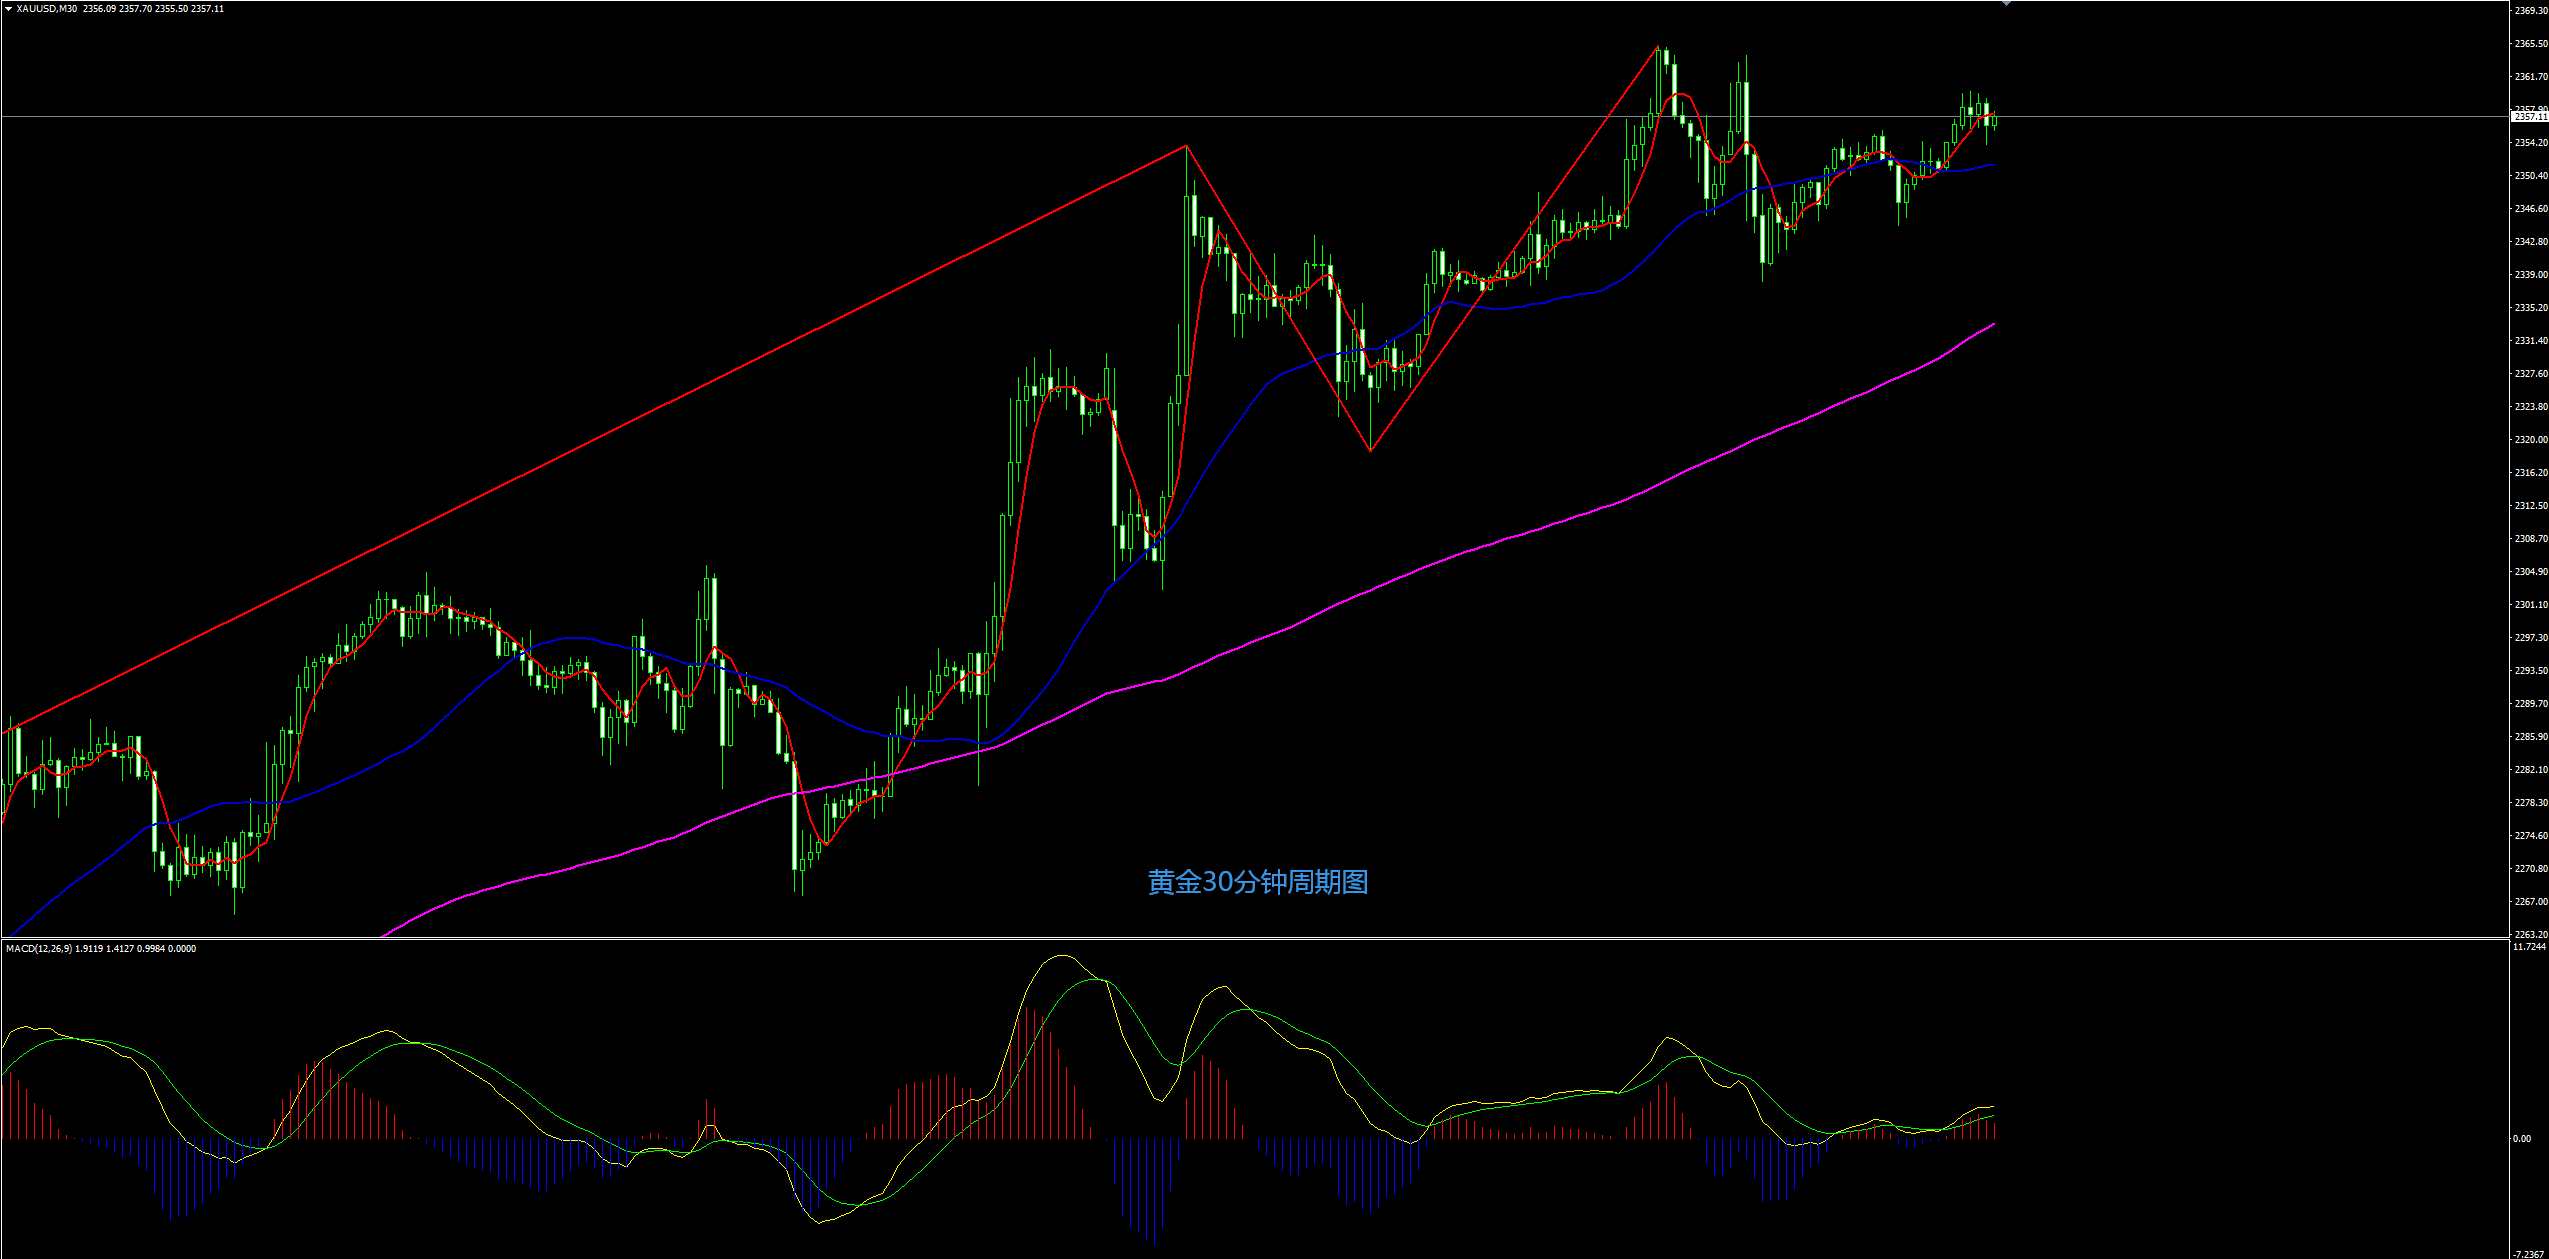Click the 2335.20 price axis label
The image size is (2549, 1259).
click(2530, 308)
